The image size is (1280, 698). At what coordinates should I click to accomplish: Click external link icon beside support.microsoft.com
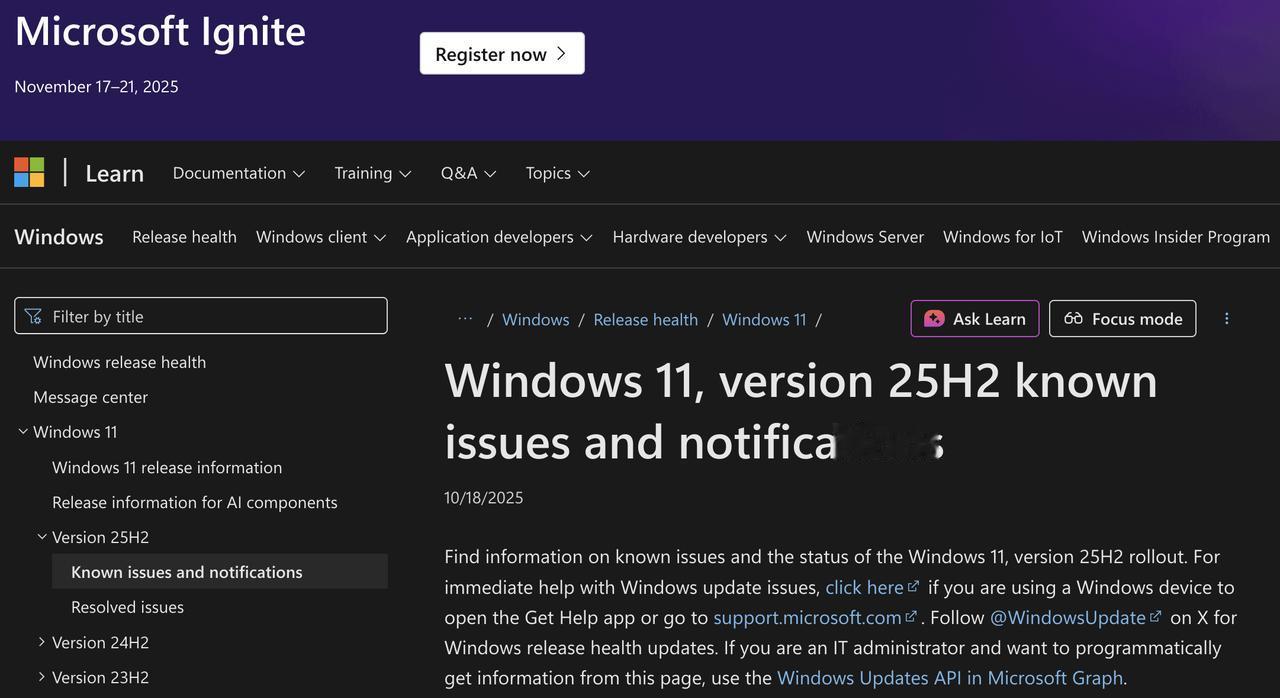click(911, 616)
